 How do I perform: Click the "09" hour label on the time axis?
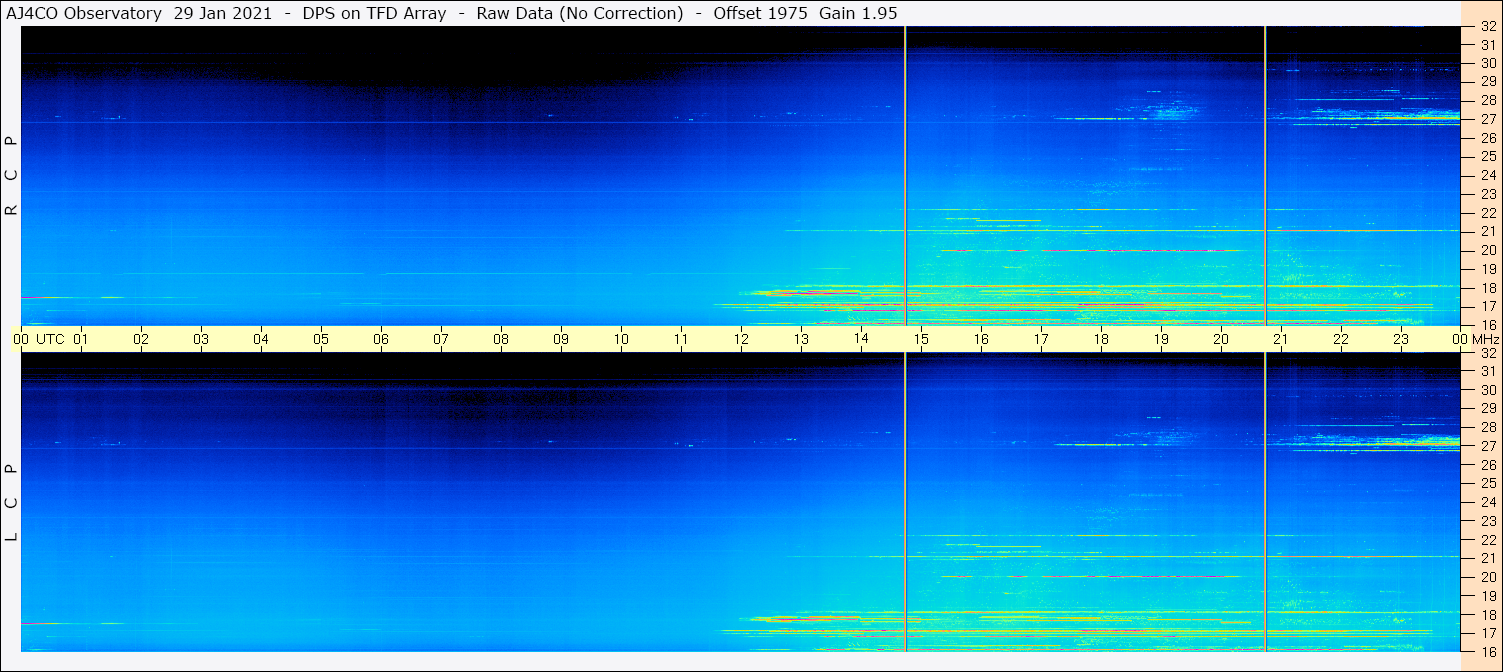point(561,339)
